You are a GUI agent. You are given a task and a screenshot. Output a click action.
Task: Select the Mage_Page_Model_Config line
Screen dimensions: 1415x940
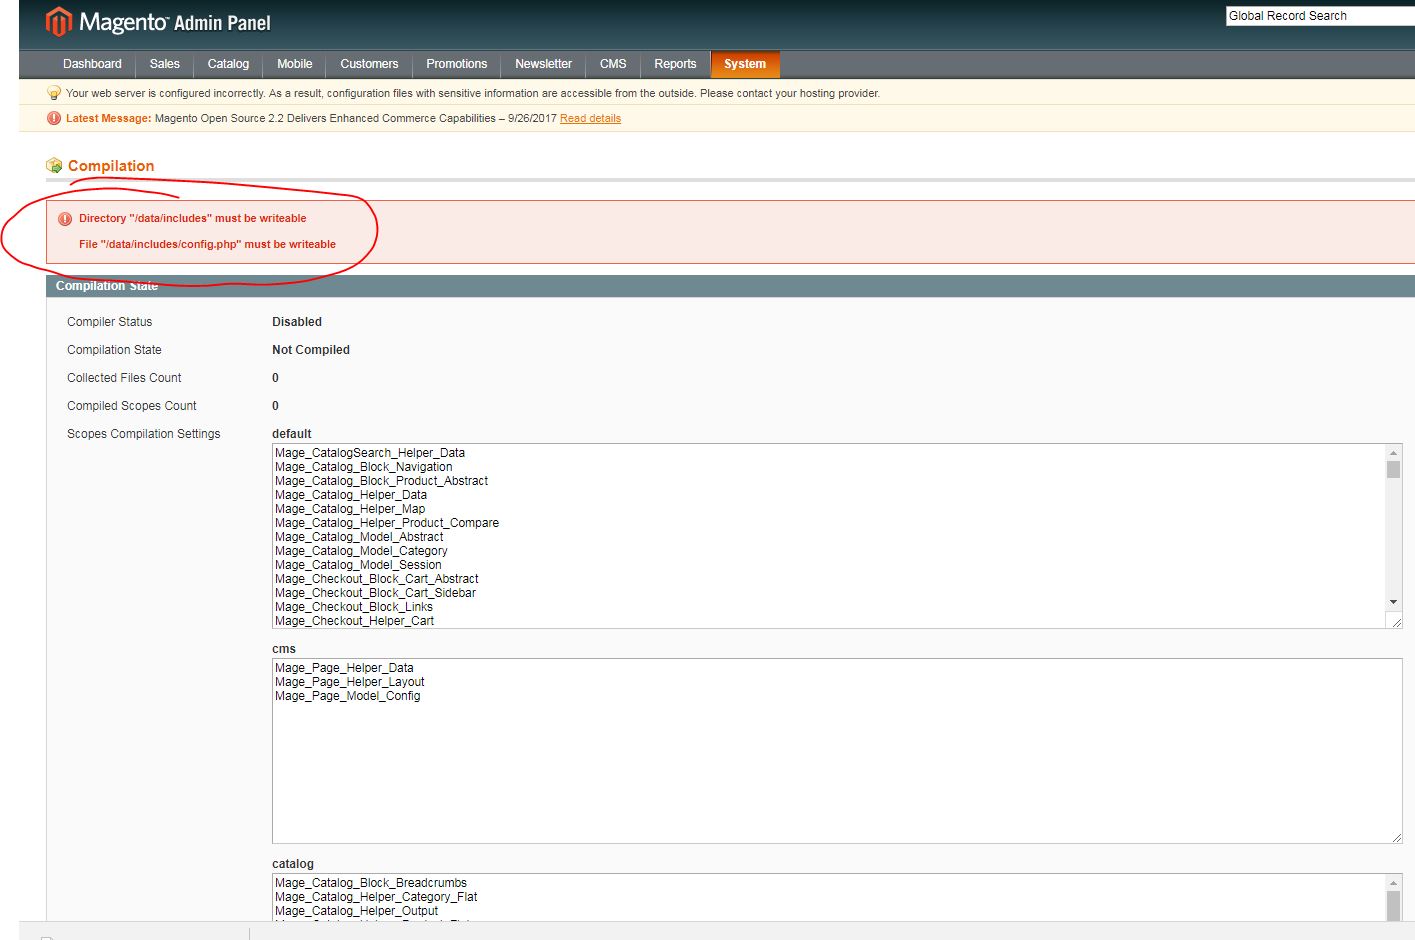pos(348,696)
